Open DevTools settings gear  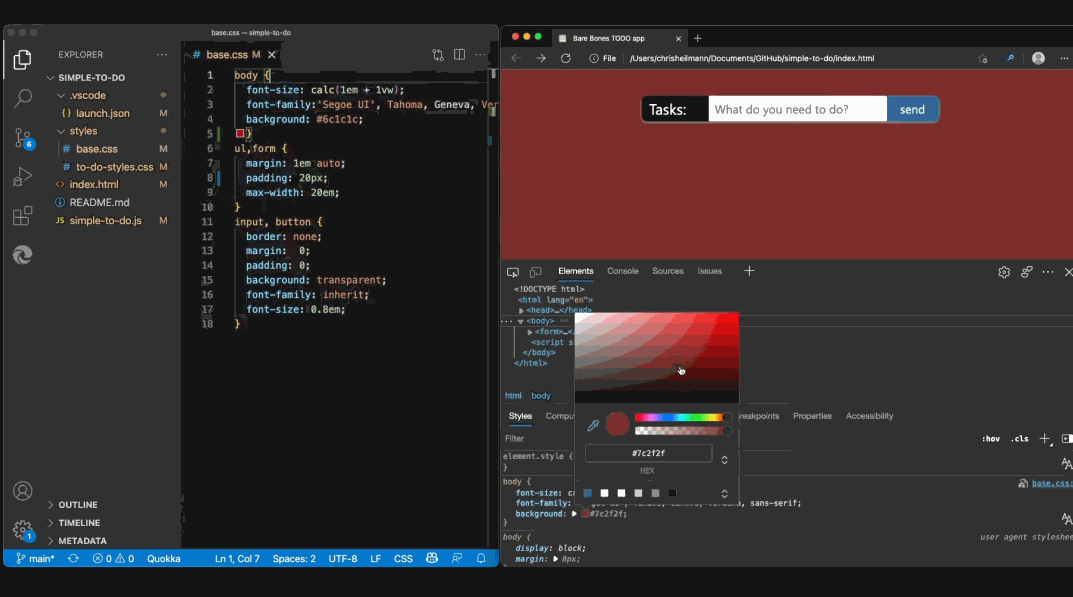pyautogui.click(x=1003, y=271)
